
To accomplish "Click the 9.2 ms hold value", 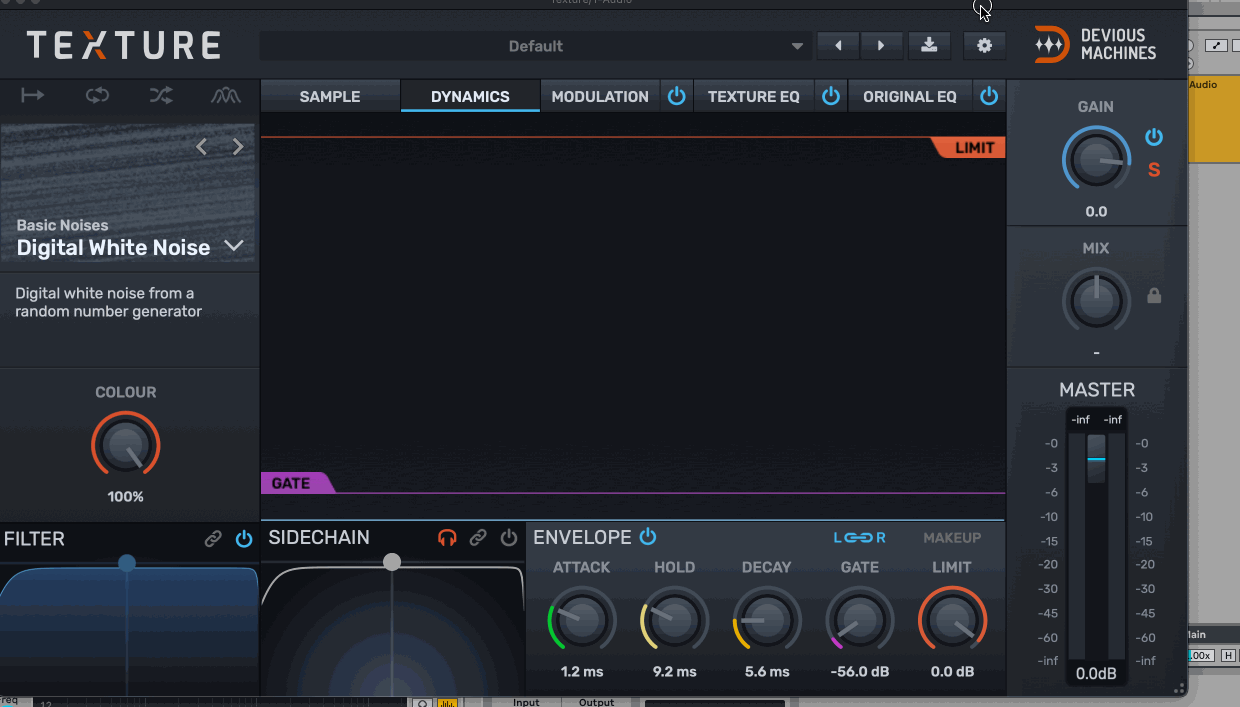I will pos(675,672).
